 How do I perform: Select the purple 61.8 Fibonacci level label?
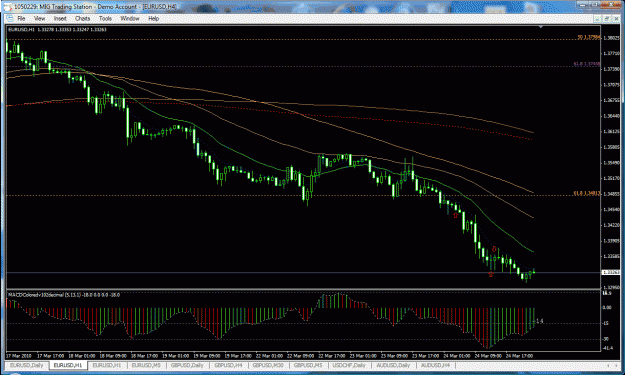tap(587, 64)
